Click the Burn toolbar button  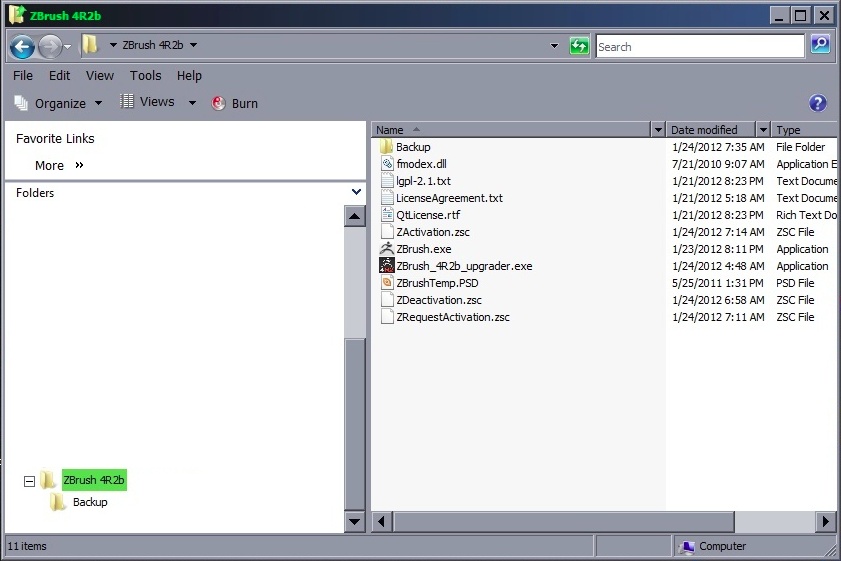234,103
